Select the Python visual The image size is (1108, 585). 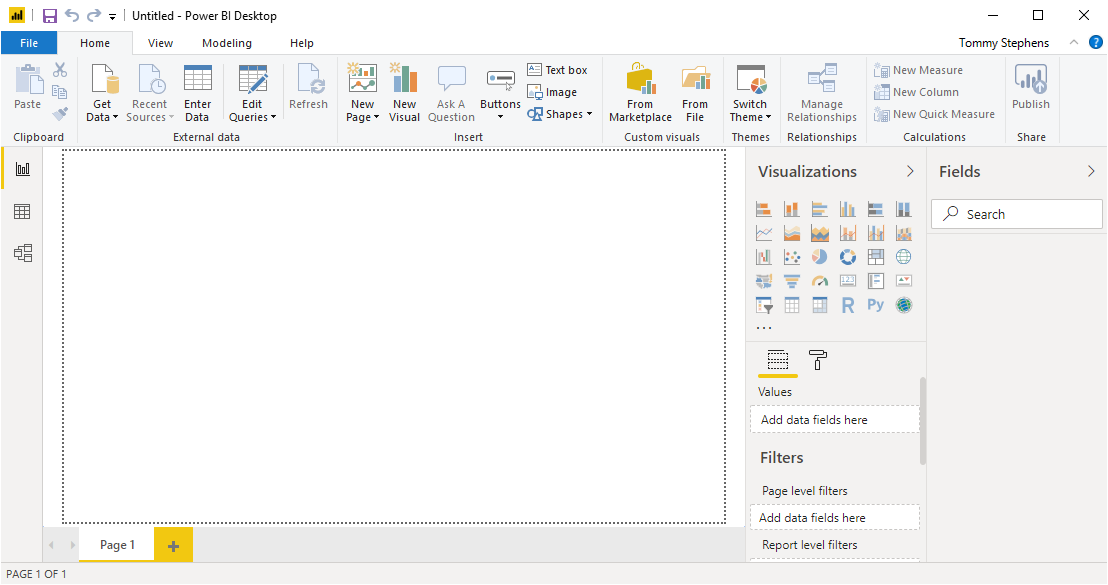point(876,305)
